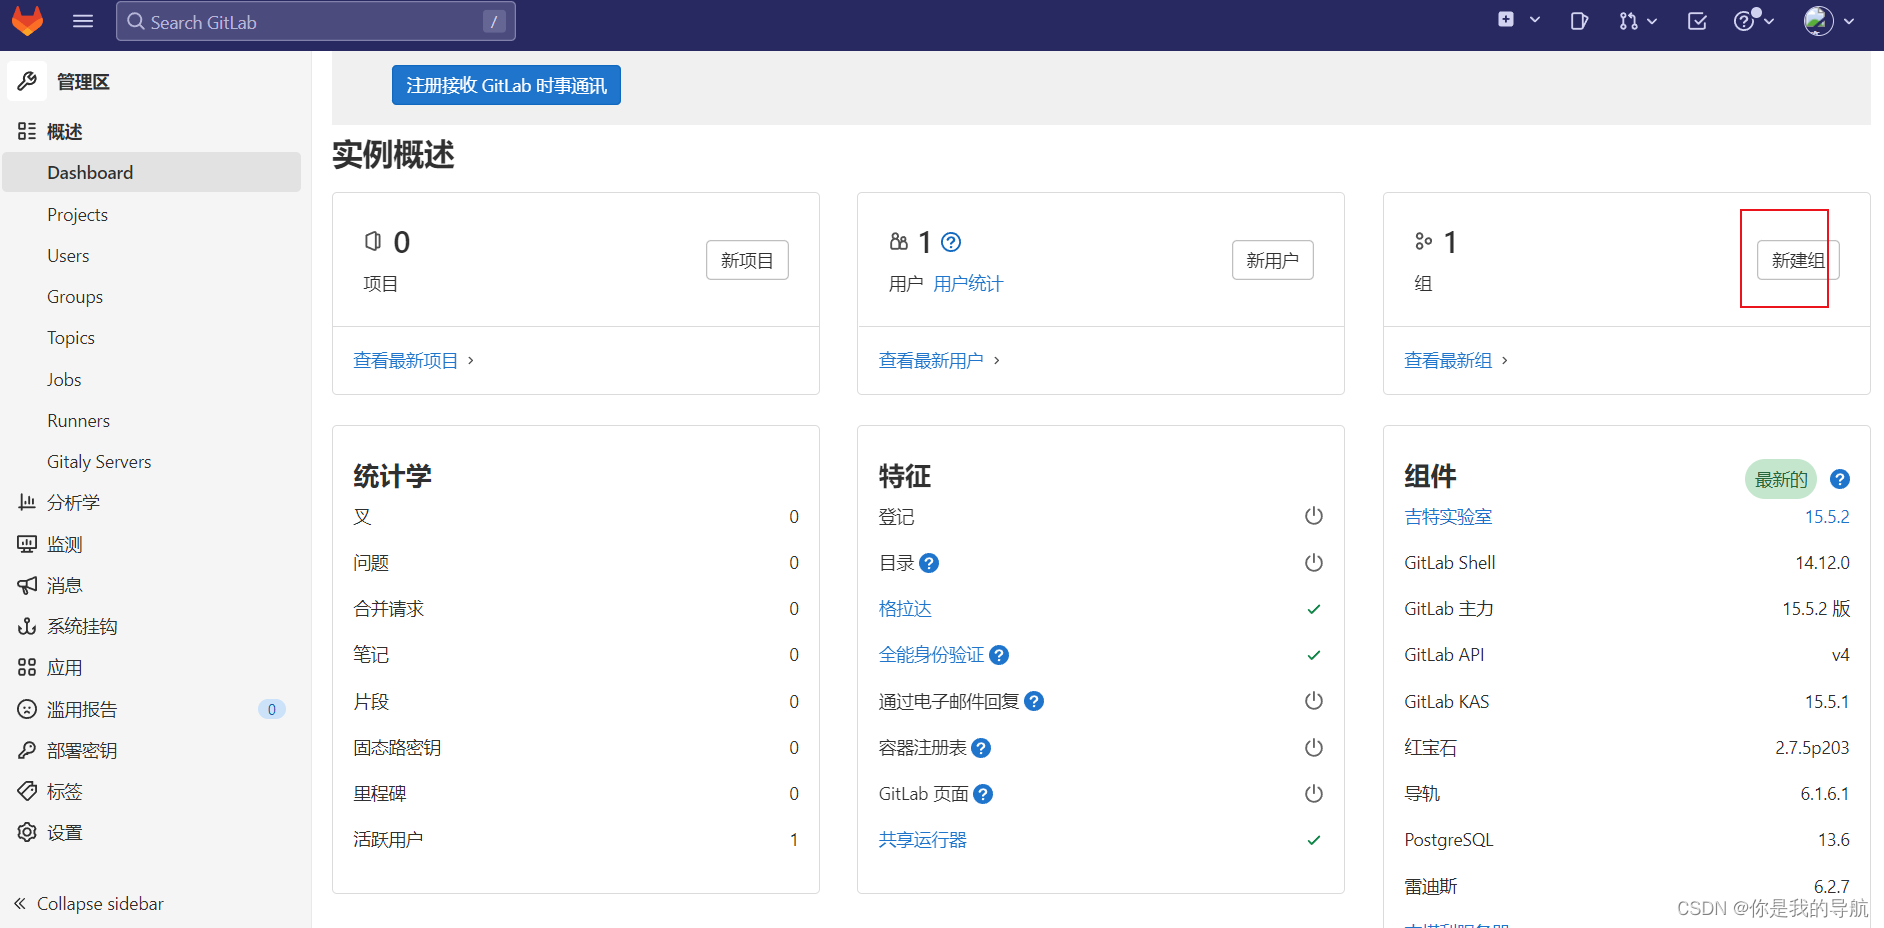This screenshot has width=1884, height=928.
Task: Open the 用户统计 link
Action: tap(968, 284)
